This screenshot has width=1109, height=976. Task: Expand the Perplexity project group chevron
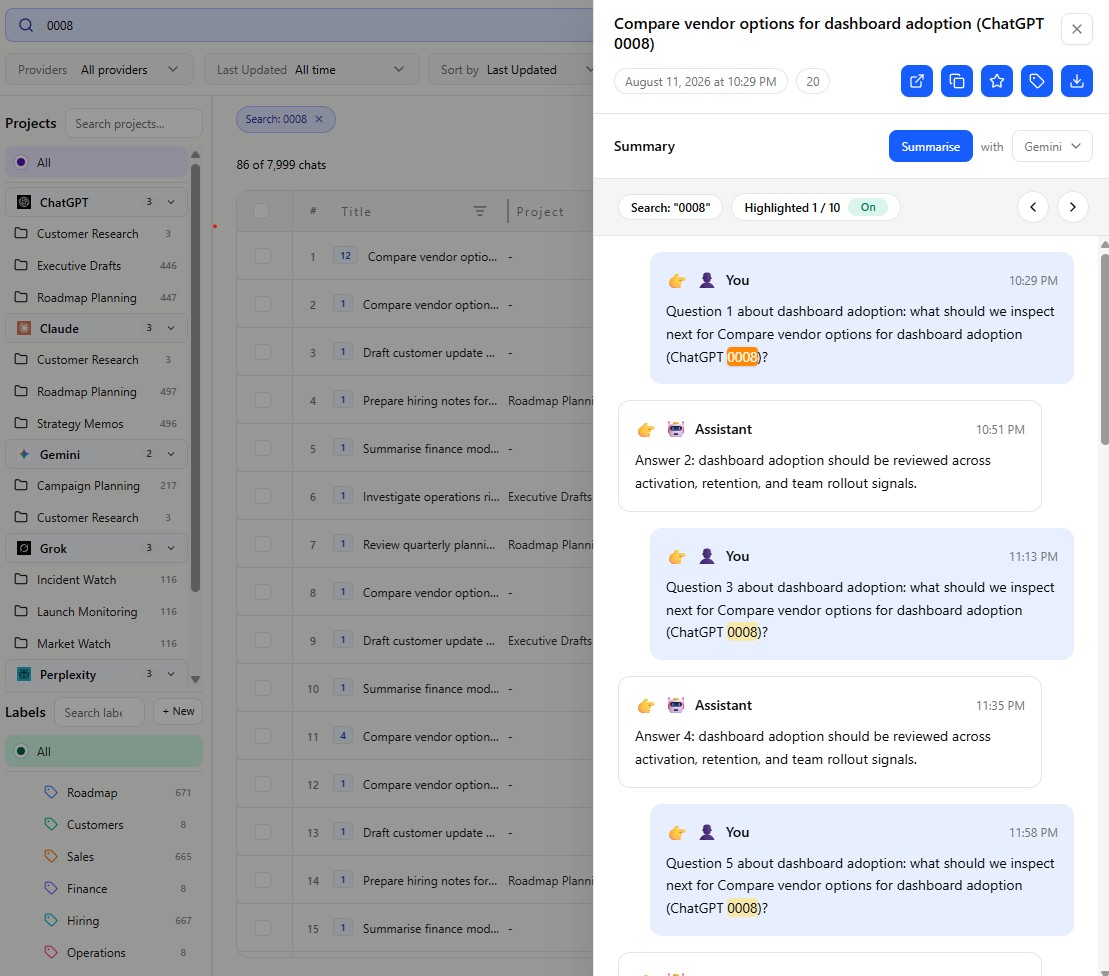click(x=170, y=674)
